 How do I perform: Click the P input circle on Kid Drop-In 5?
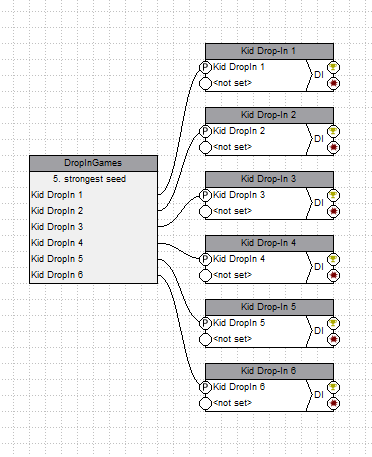205,323
